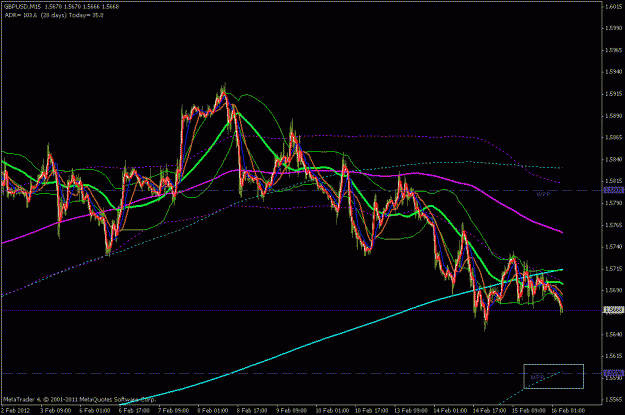Click the 8 Feb 01:00 time label
Viewport: 625px width, 415px height.
click(x=213, y=410)
